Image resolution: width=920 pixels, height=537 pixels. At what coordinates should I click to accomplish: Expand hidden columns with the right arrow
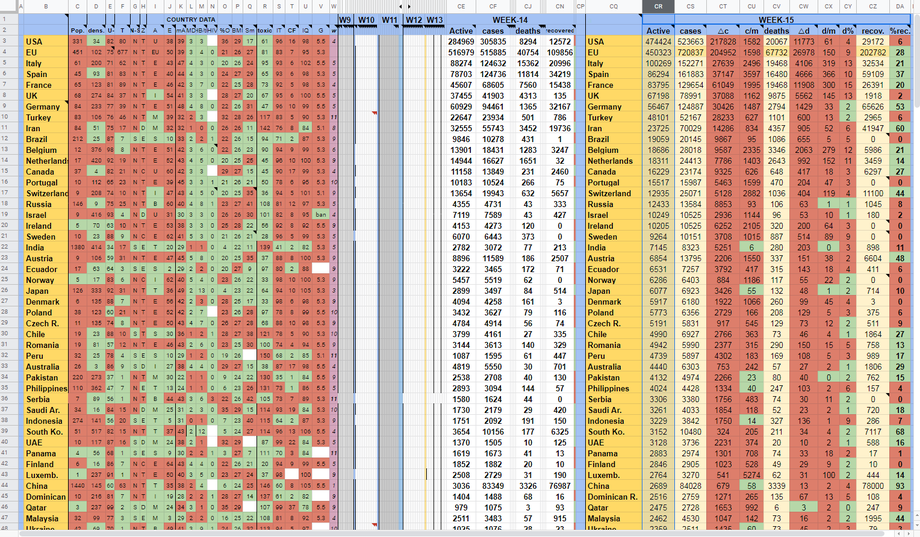(x=409, y=6)
